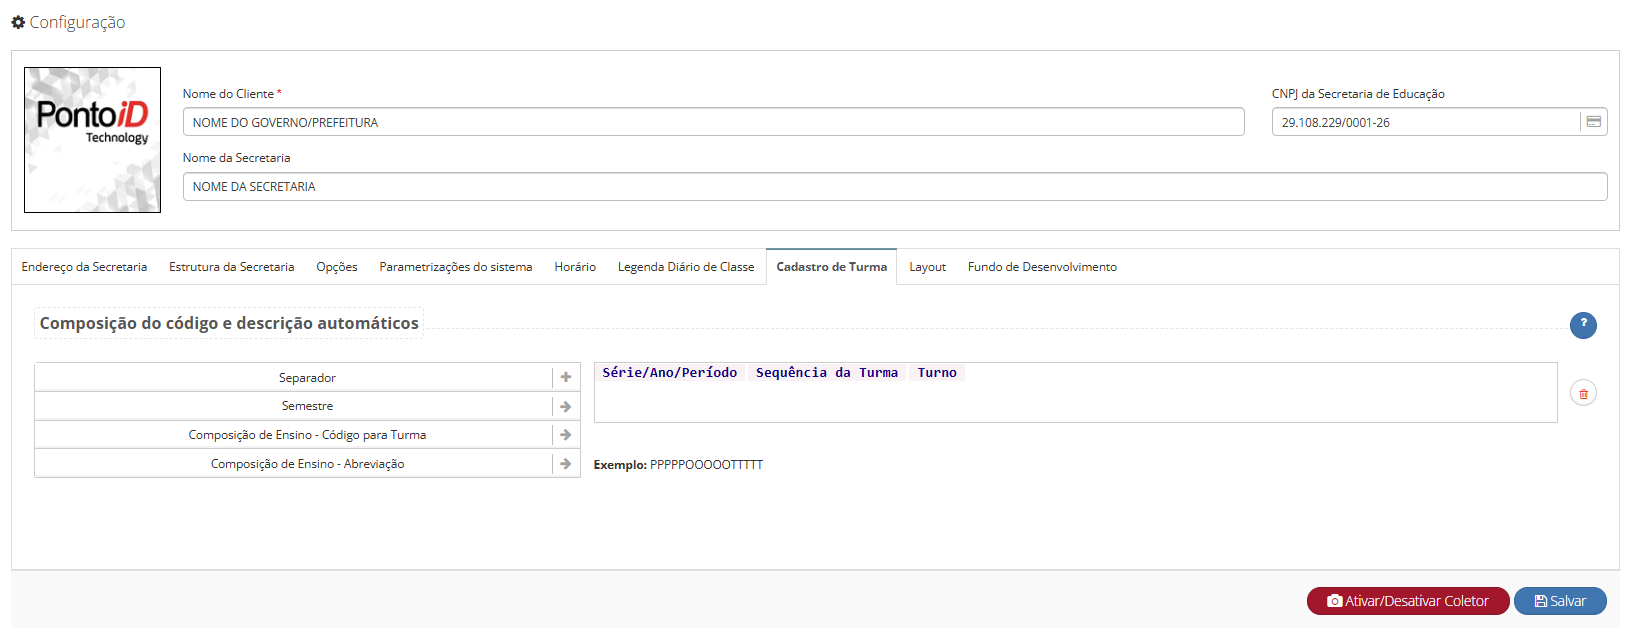Viewport: 1630px width, 638px height.
Task: Click the Sequência da Turma token
Action: click(x=827, y=372)
